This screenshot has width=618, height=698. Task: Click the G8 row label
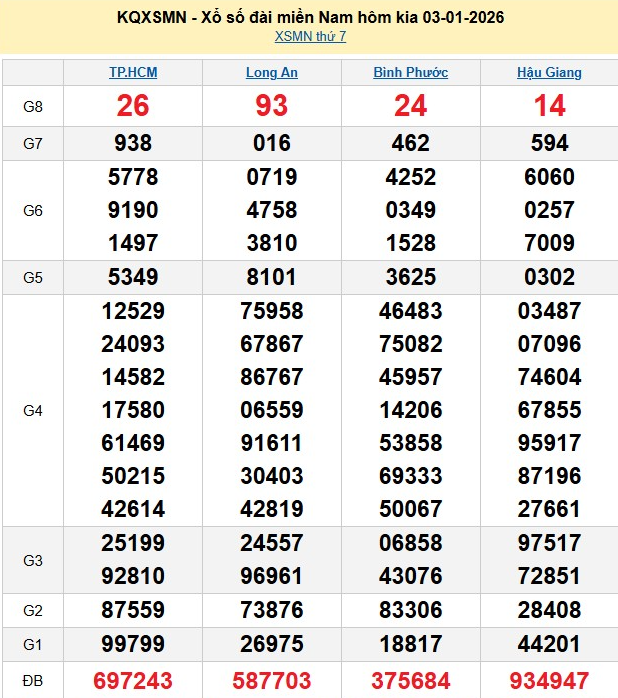(33, 106)
